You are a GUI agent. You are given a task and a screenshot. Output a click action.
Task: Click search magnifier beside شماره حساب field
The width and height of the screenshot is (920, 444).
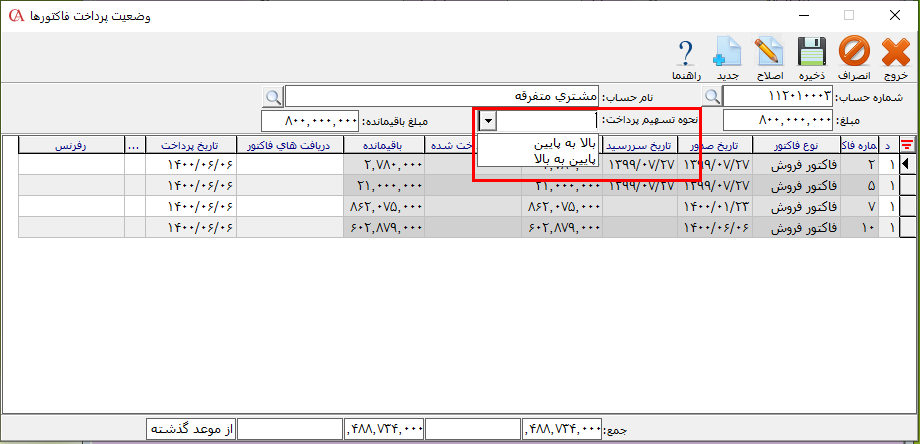click(x=712, y=97)
